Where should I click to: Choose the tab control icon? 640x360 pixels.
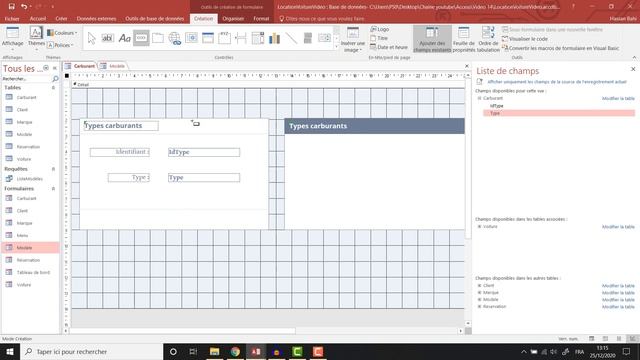tap(158, 38)
